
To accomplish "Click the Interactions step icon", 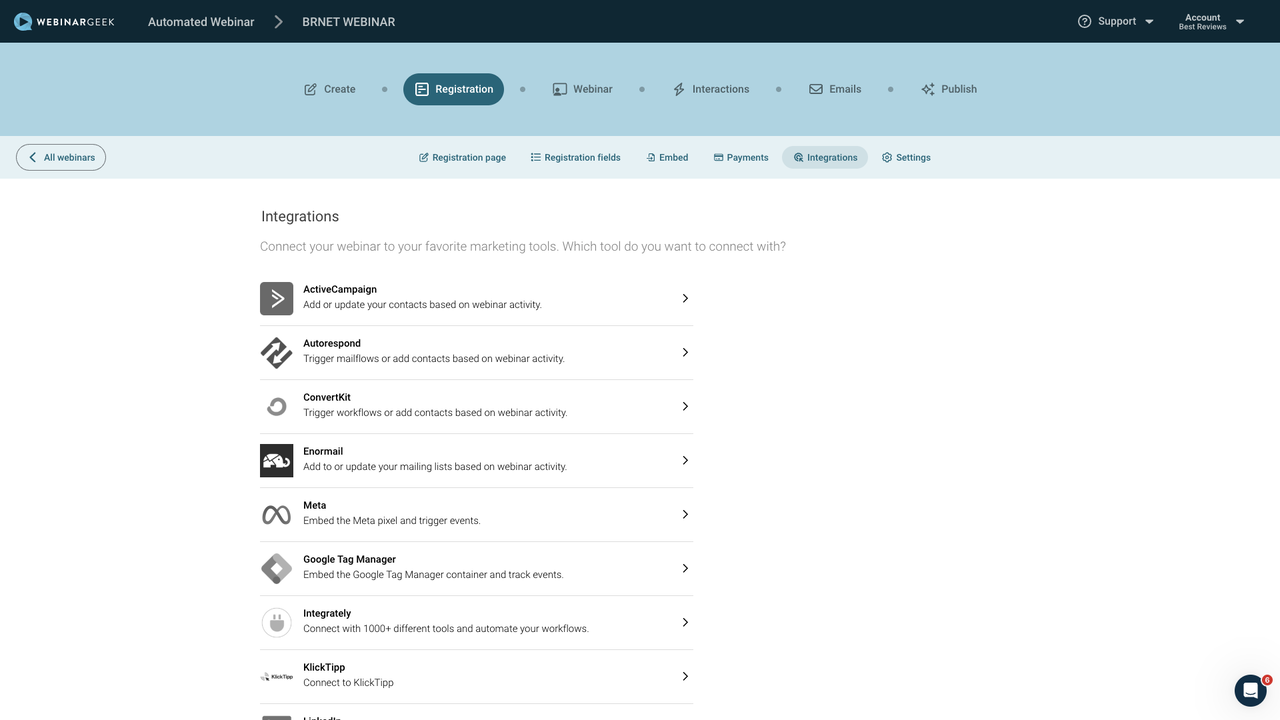I will pyautogui.click(x=679, y=89).
